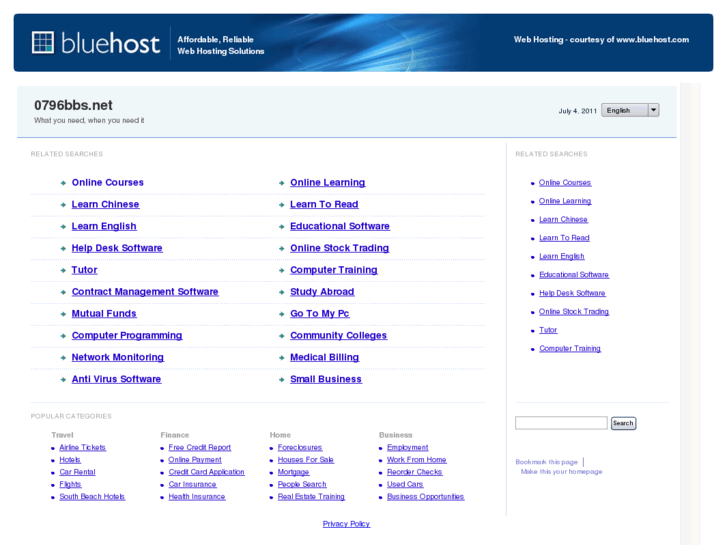Click the Foreclosures link
Image resolution: width=727 pixels, height=545 pixels.
coord(300,448)
